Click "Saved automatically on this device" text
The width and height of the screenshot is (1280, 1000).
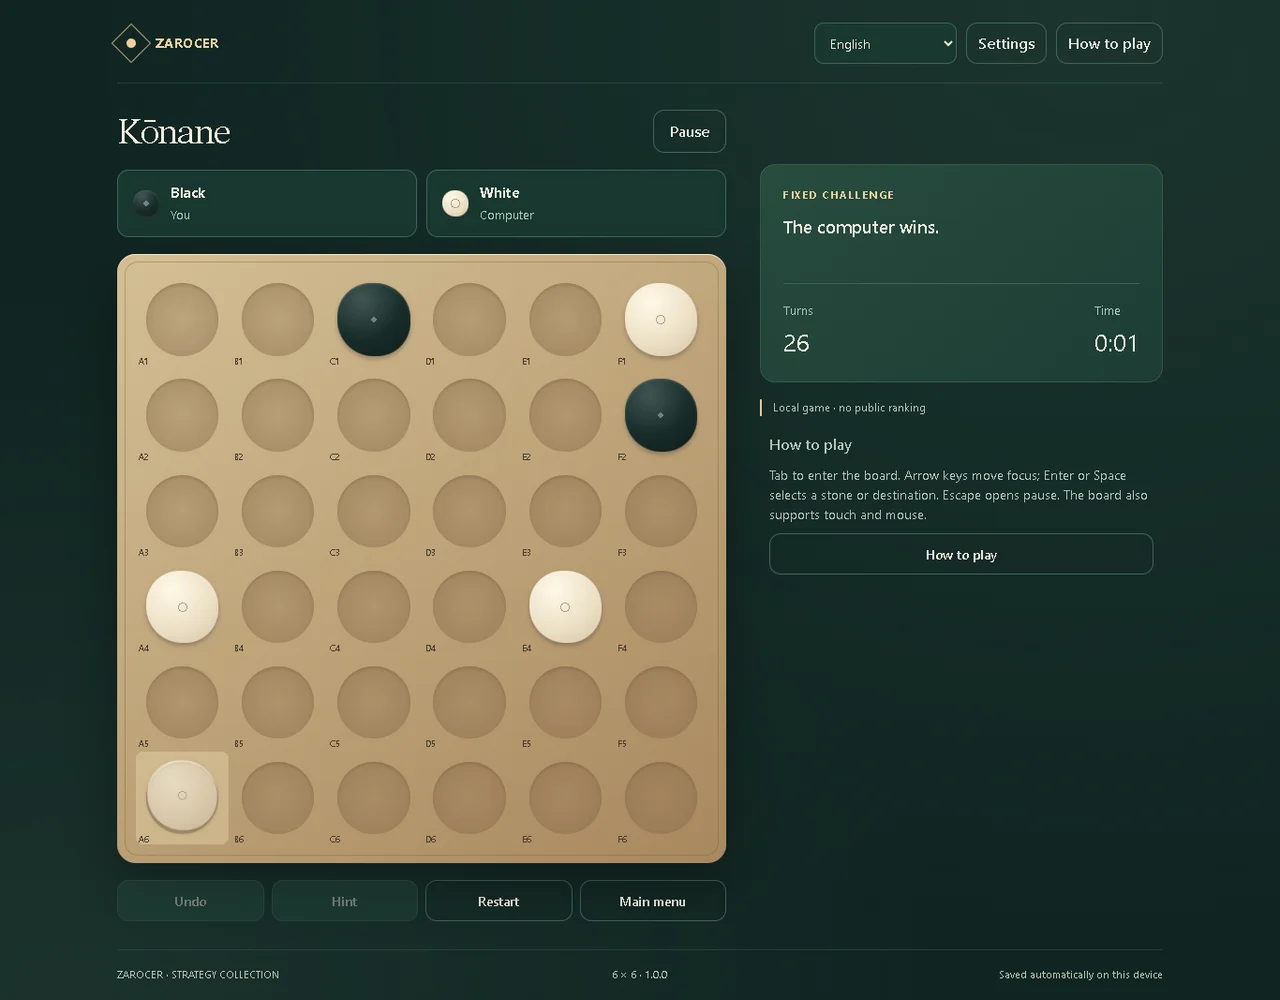1080,975
